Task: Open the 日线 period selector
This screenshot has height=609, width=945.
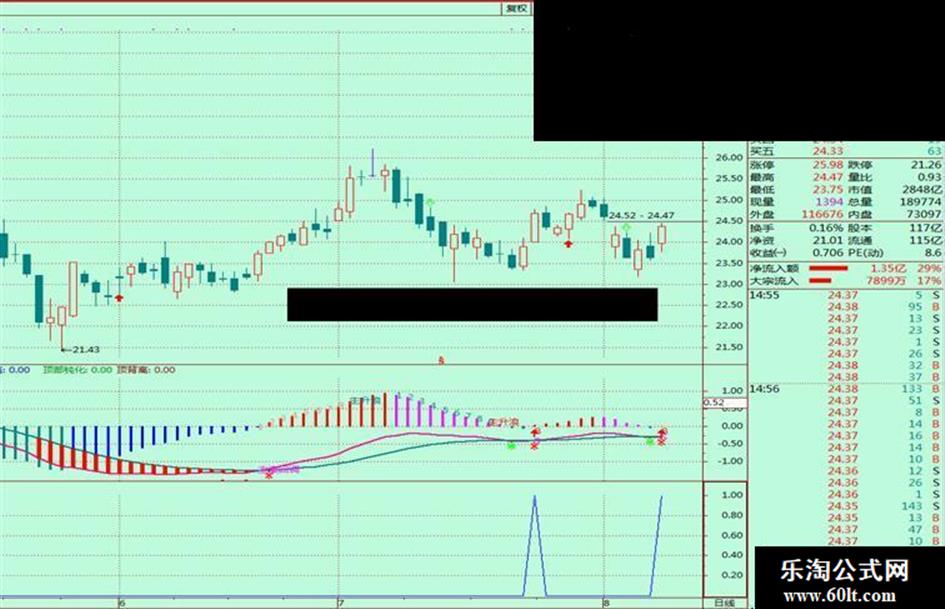Action: [x=725, y=603]
